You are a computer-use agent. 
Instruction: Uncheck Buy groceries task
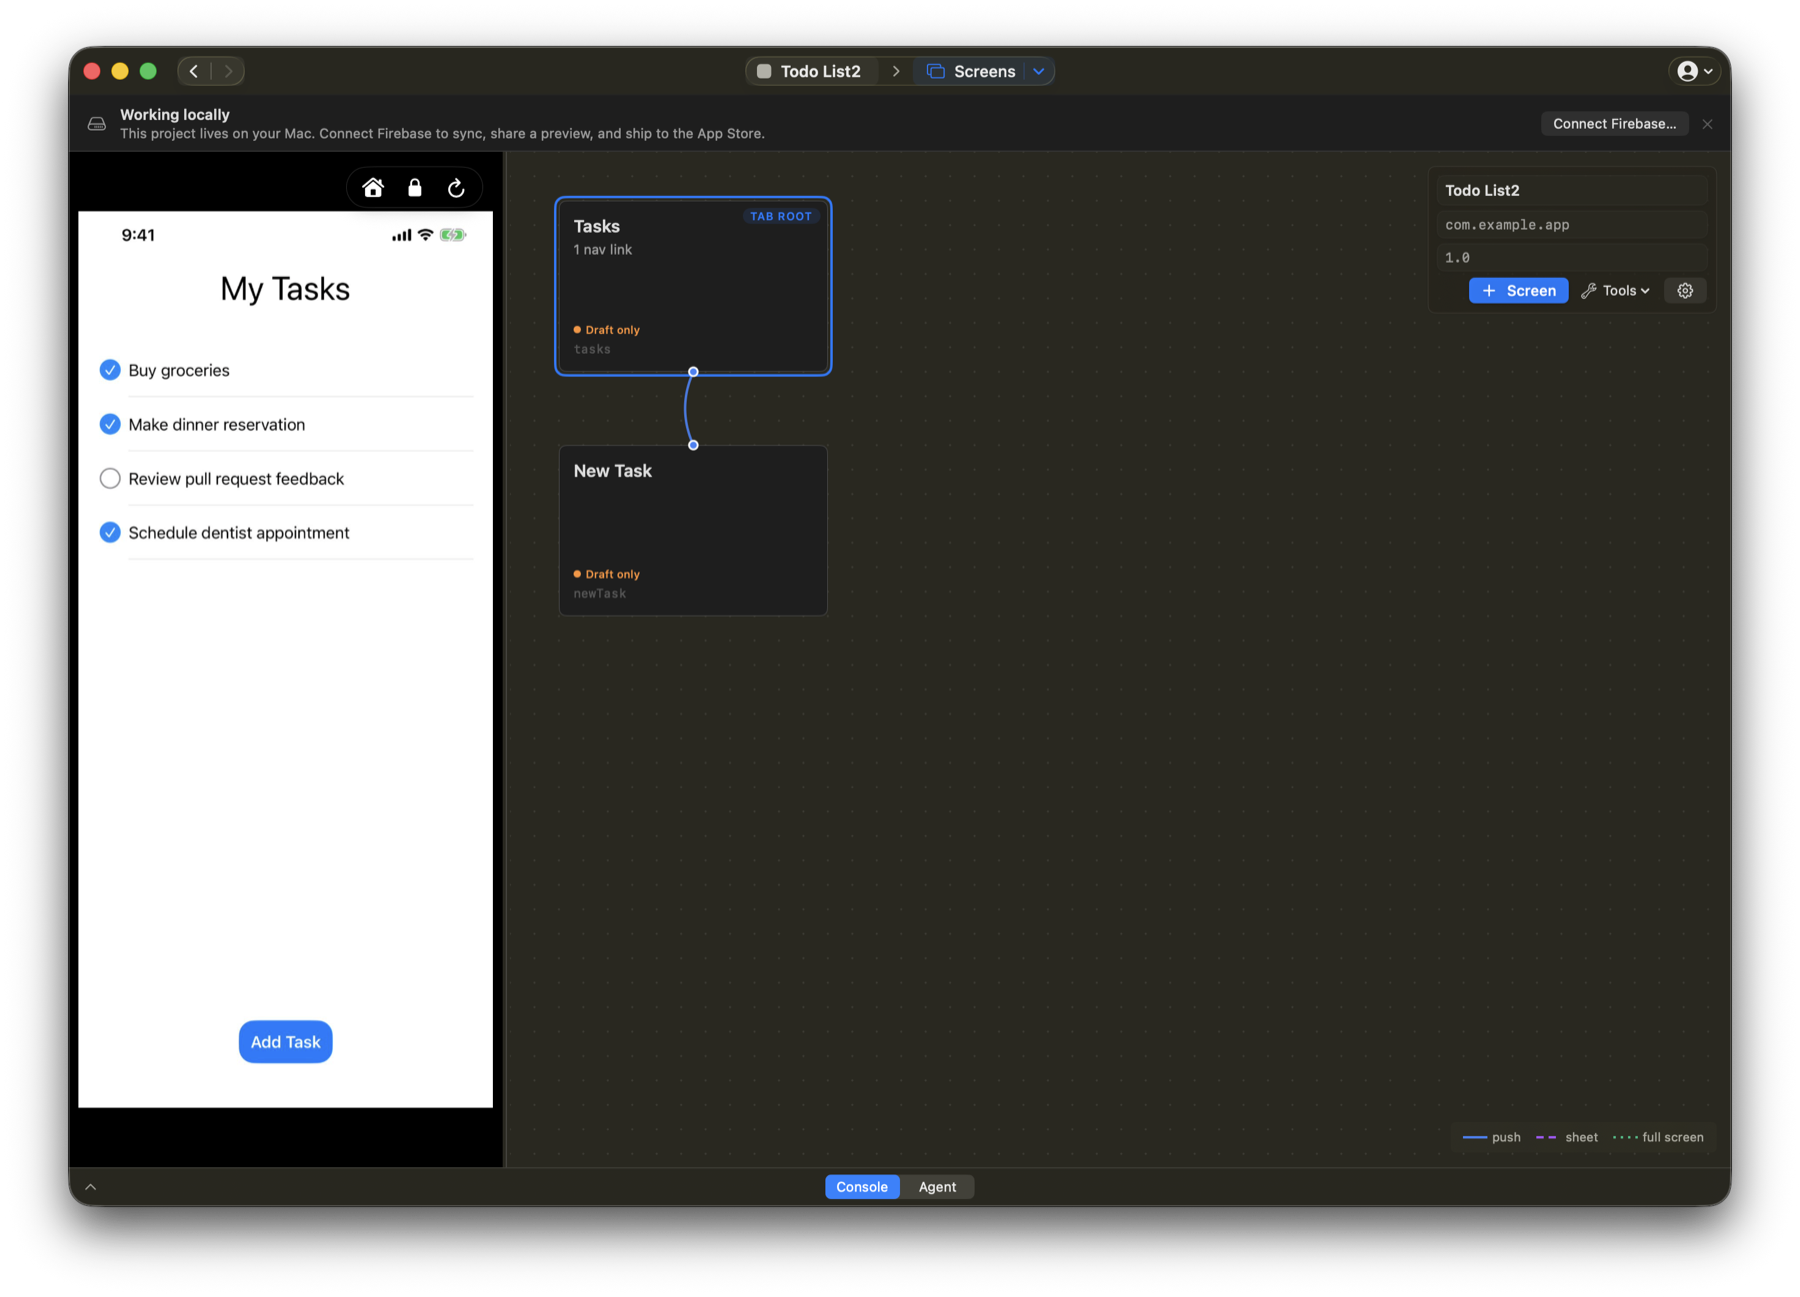[110, 370]
